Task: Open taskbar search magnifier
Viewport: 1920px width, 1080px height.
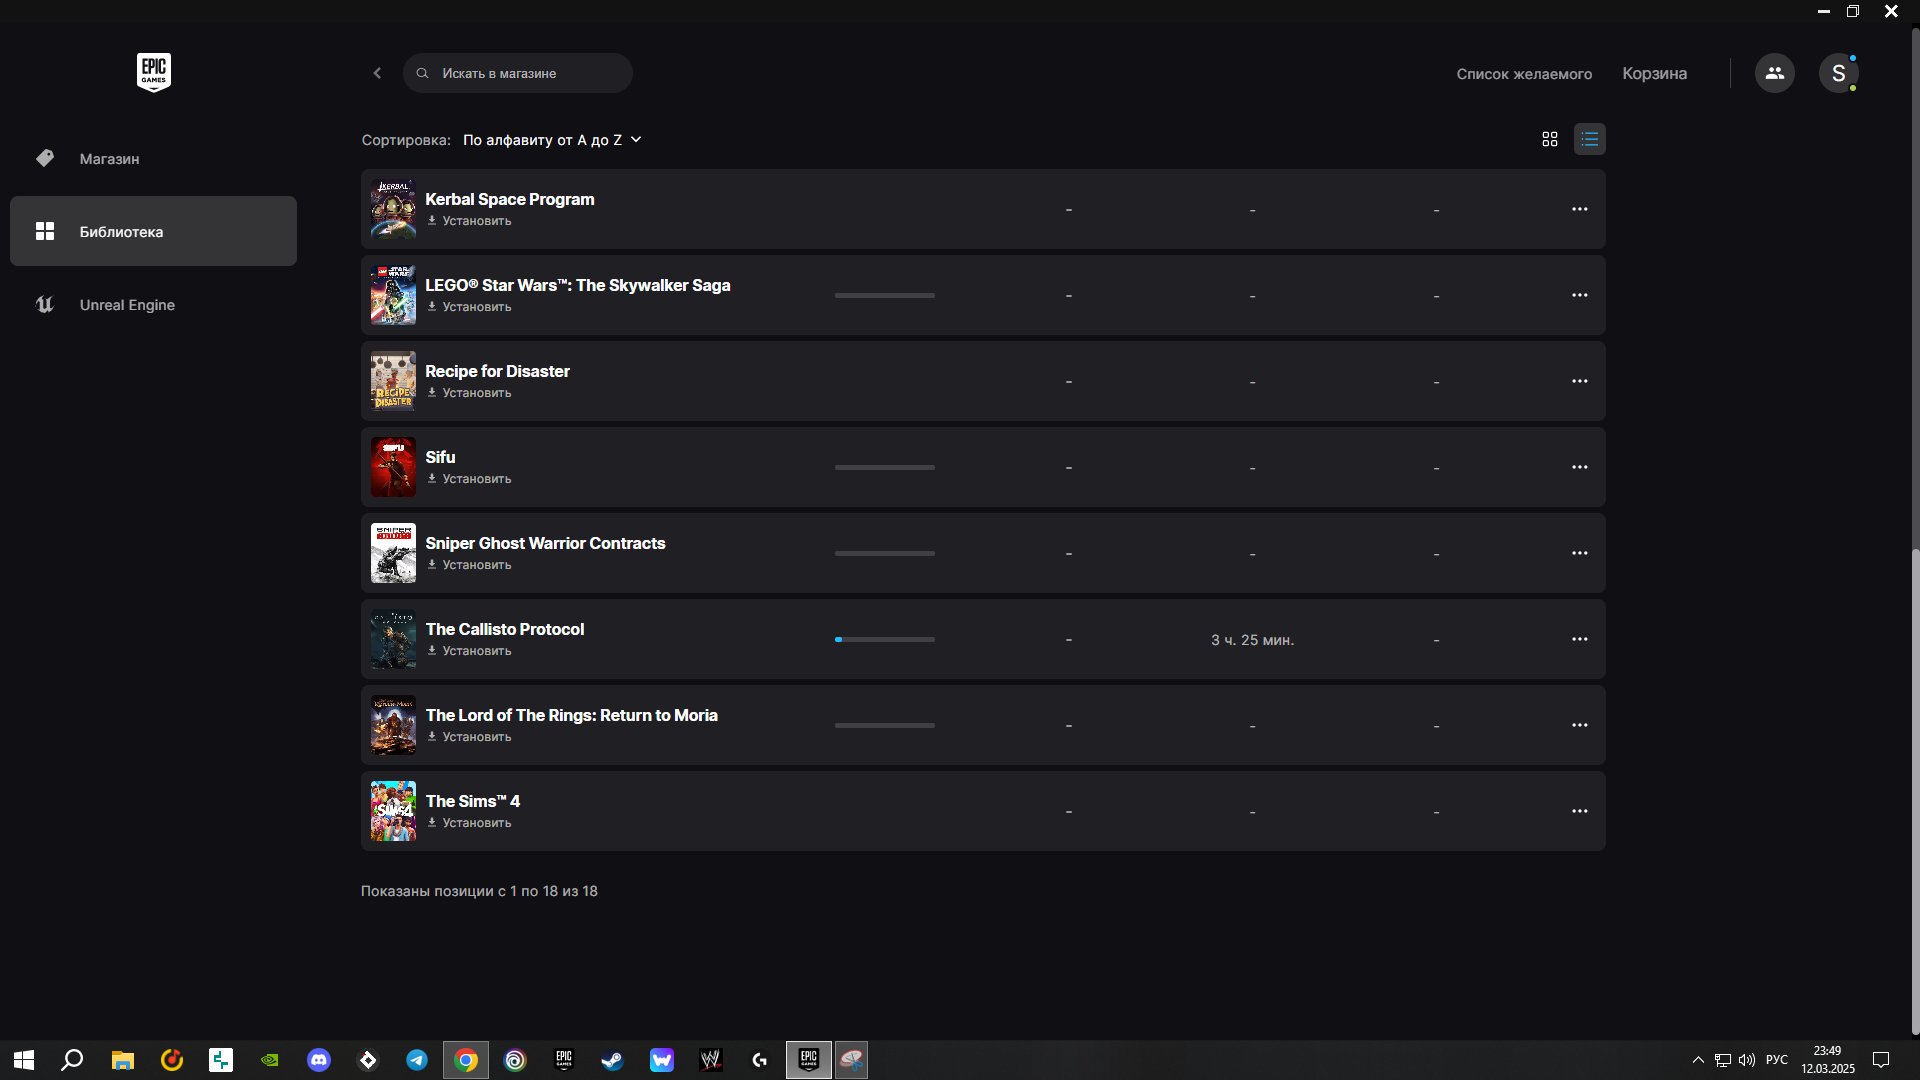Action: click(x=72, y=1060)
